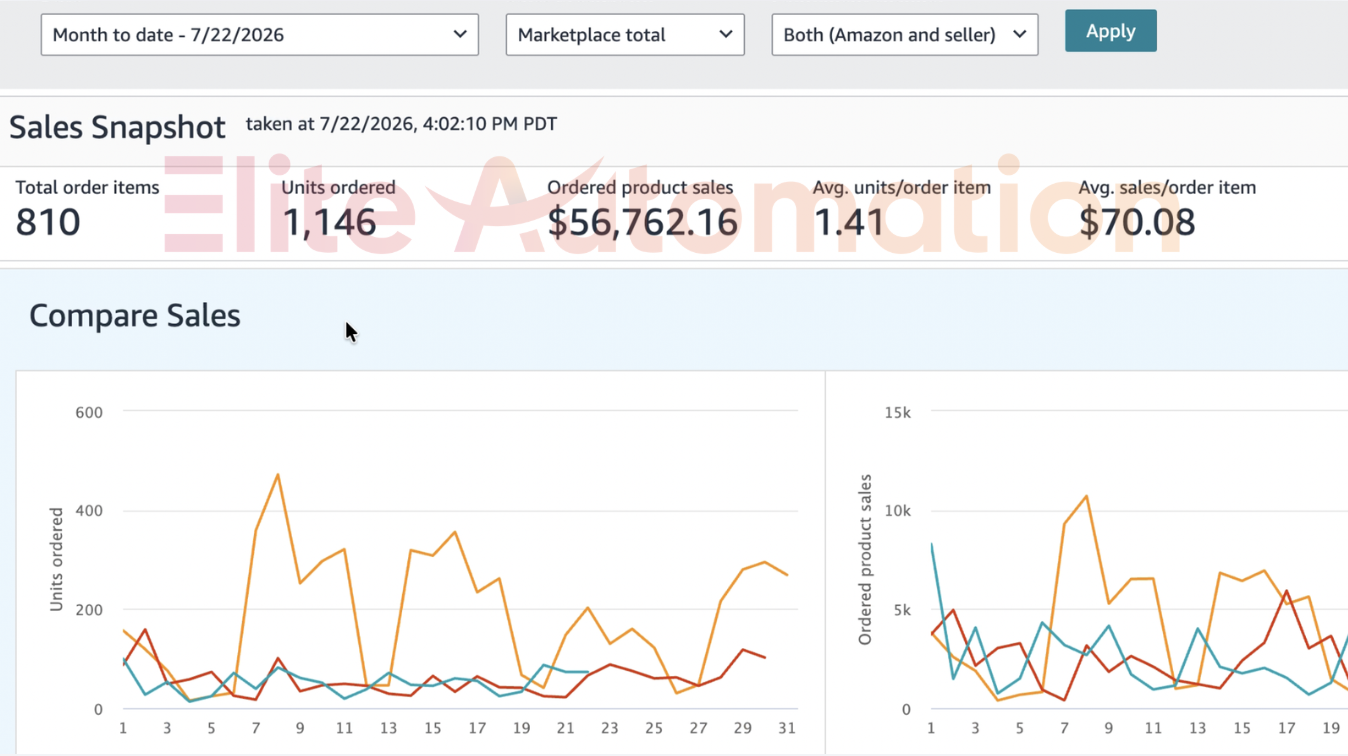Click day 29 on the units chart axis
This screenshot has width=1348, height=756.
tap(743, 728)
